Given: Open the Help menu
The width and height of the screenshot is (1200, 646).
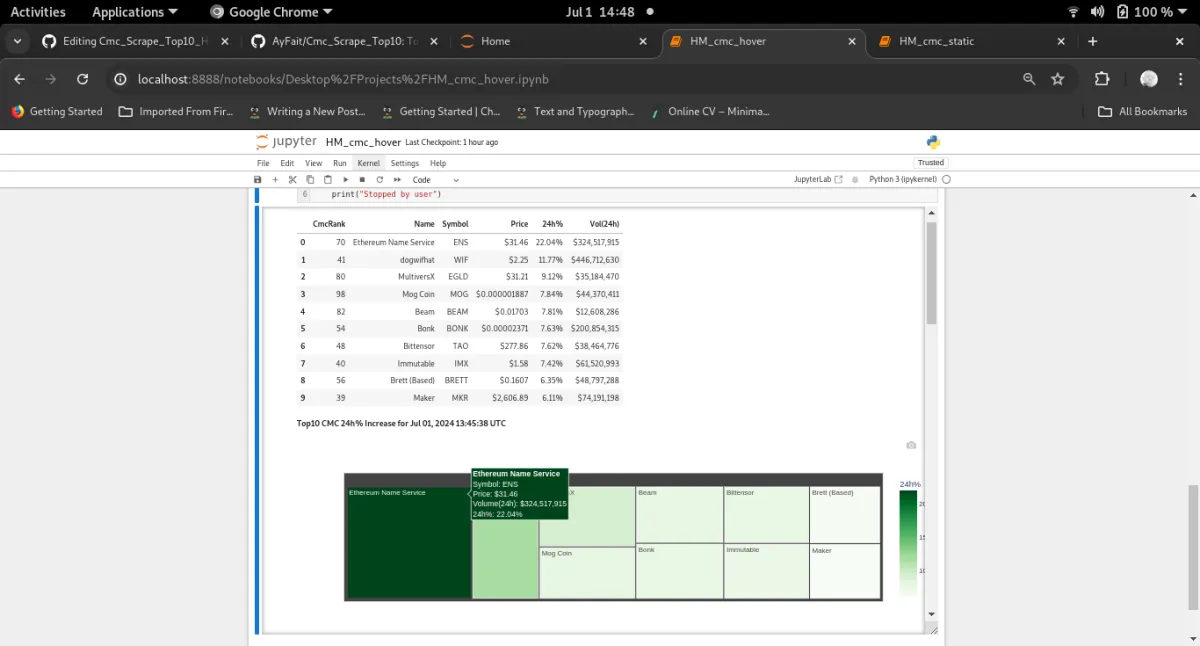Looking at the screenshot, I should pos(438,163).
